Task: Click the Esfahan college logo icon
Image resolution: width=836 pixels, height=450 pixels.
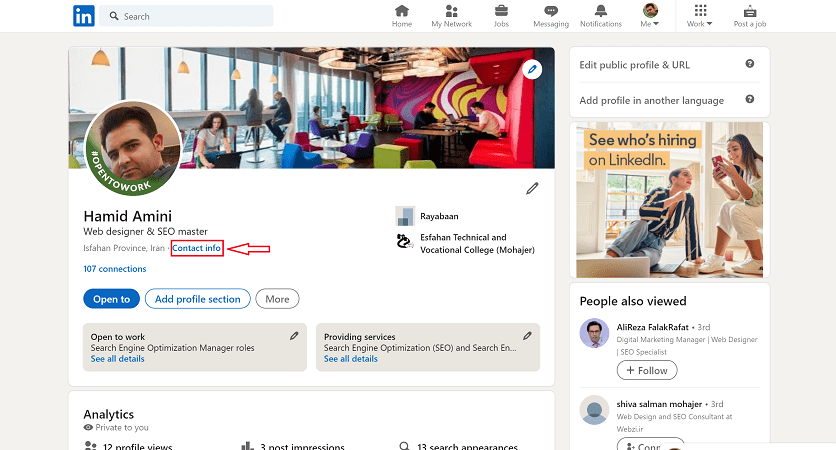Action: (405, 242)
